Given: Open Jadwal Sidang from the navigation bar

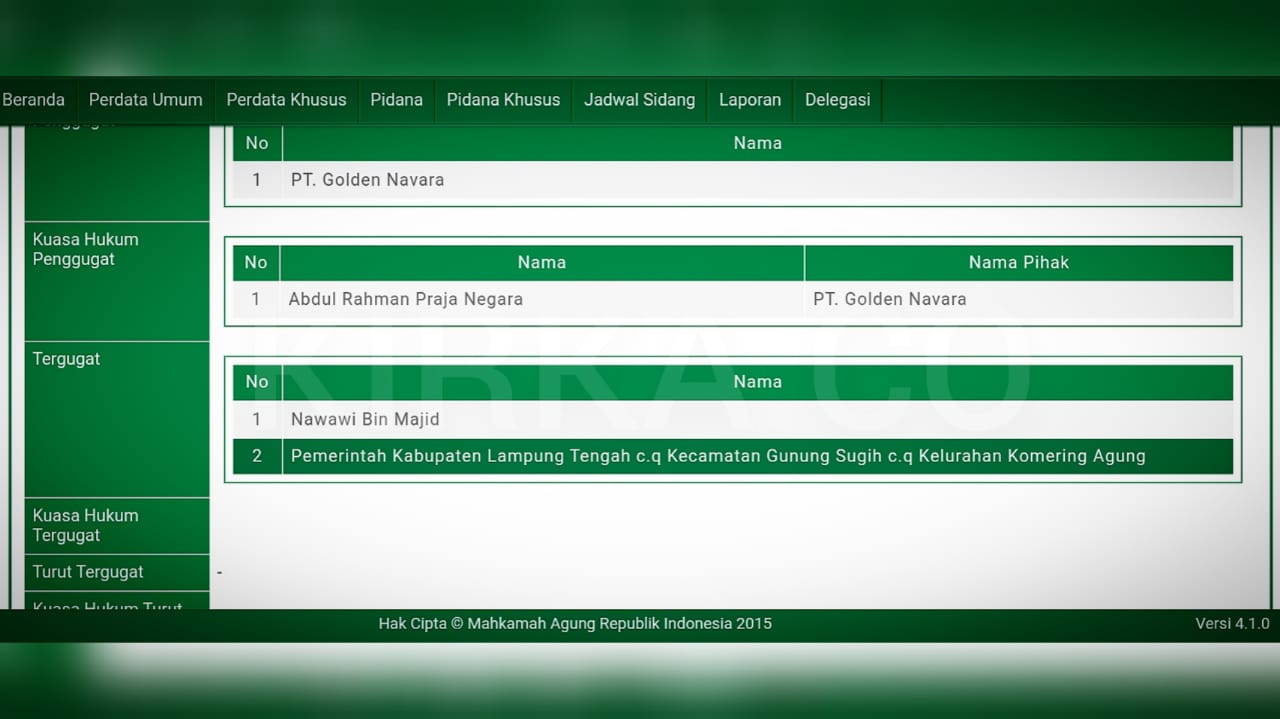Looking at the screenshot, I should coord(639,100).
